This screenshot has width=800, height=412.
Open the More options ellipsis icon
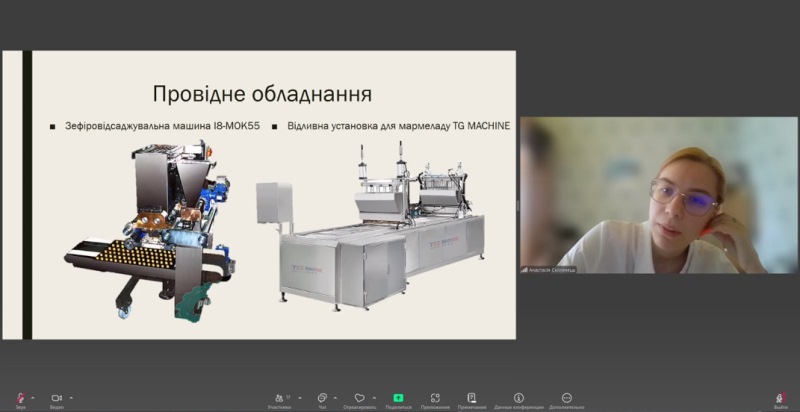567,397
